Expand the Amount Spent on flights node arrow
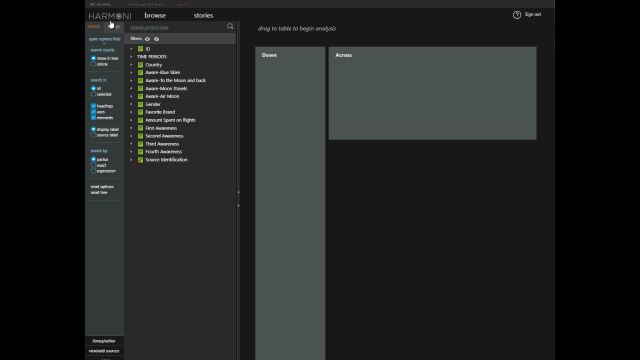The height and width of the screenshot is (360, 640). tap(131, 120)
